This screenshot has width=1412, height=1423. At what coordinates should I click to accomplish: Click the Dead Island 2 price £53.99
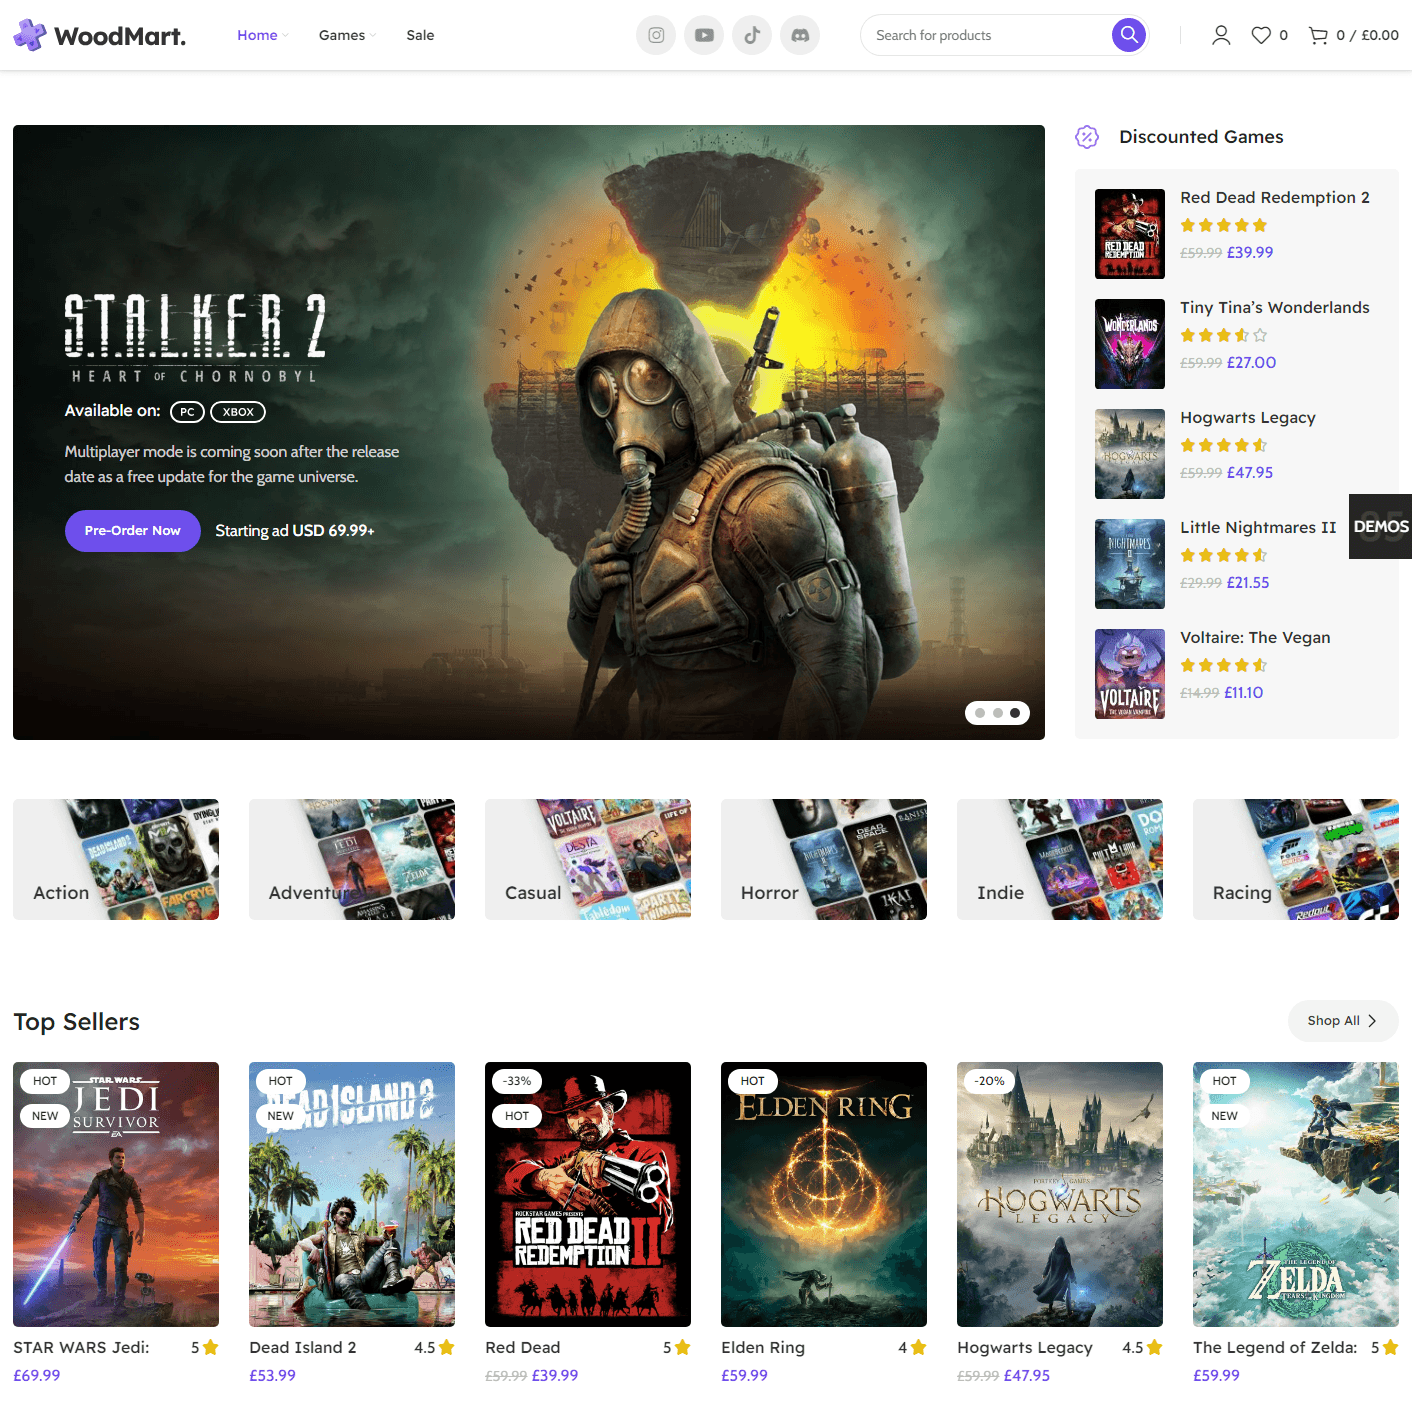click(x=272, y=1376)
